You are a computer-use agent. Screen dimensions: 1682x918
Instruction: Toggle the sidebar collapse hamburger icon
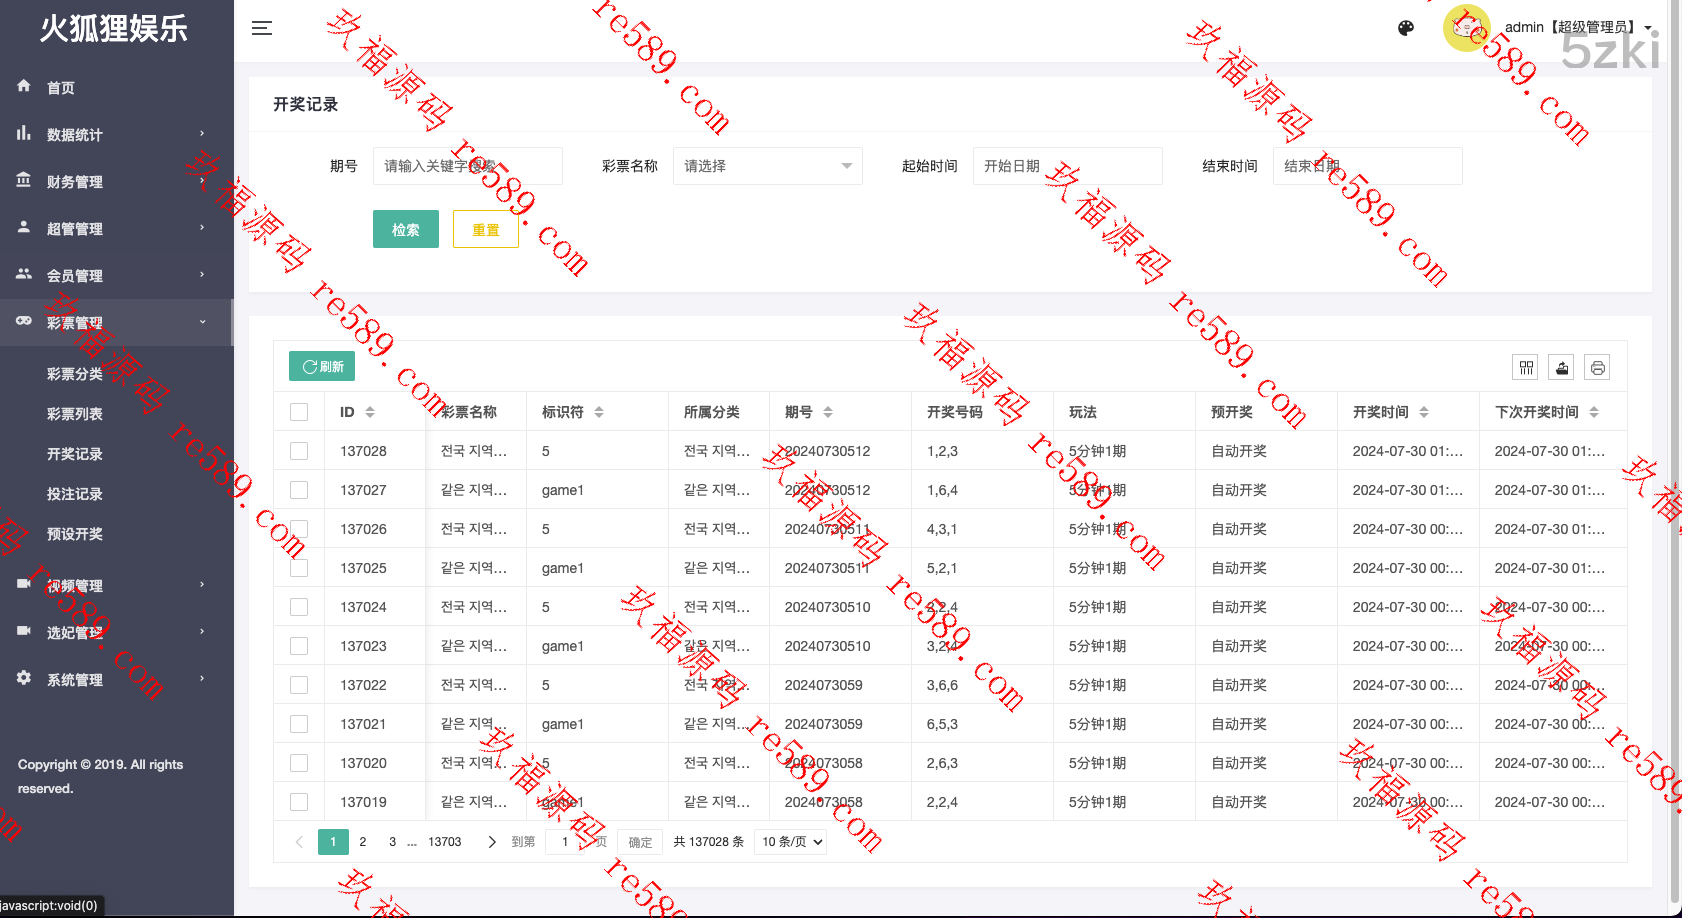(262, 28)
